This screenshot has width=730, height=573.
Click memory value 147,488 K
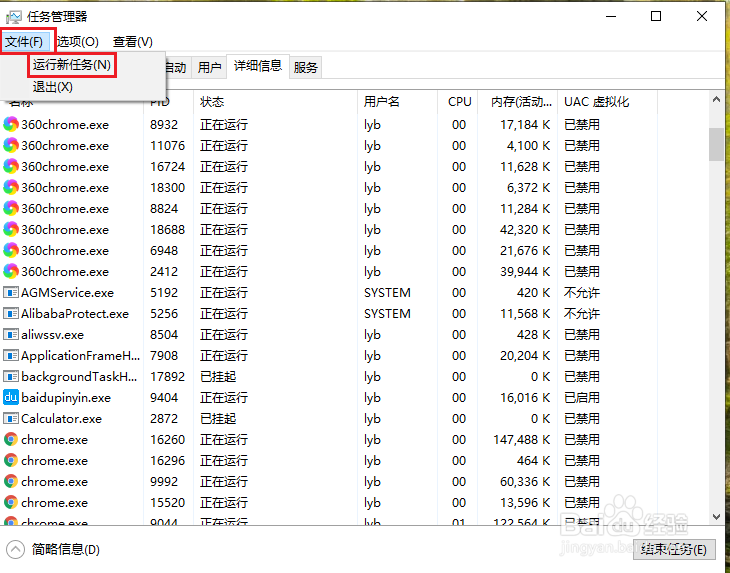522,439
